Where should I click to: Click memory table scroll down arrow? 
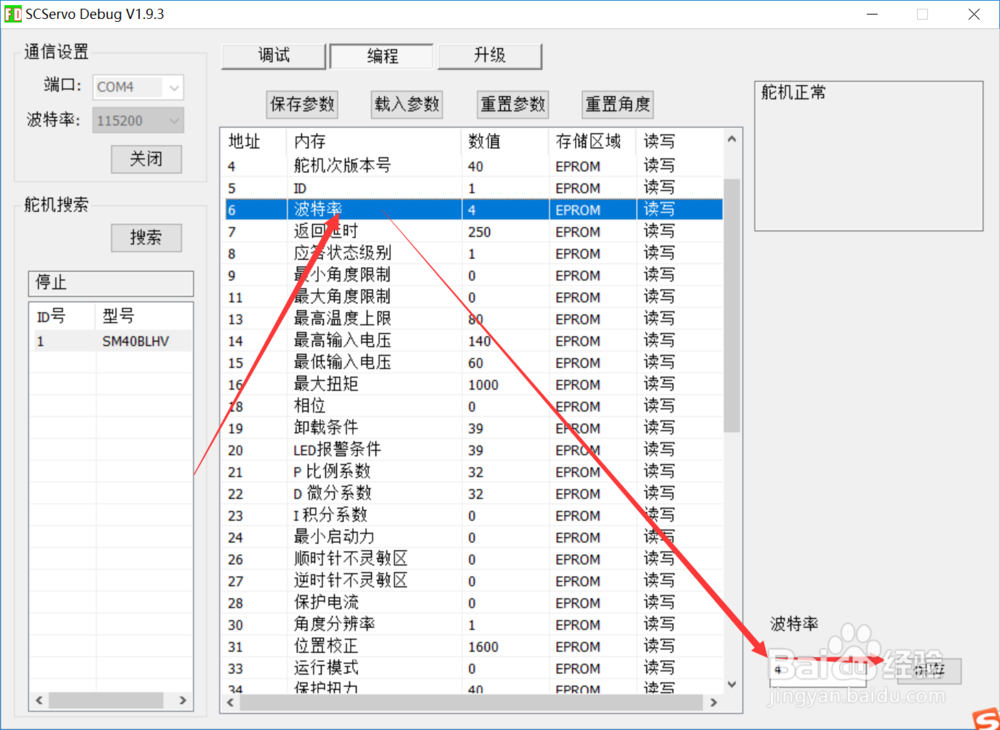732,684
